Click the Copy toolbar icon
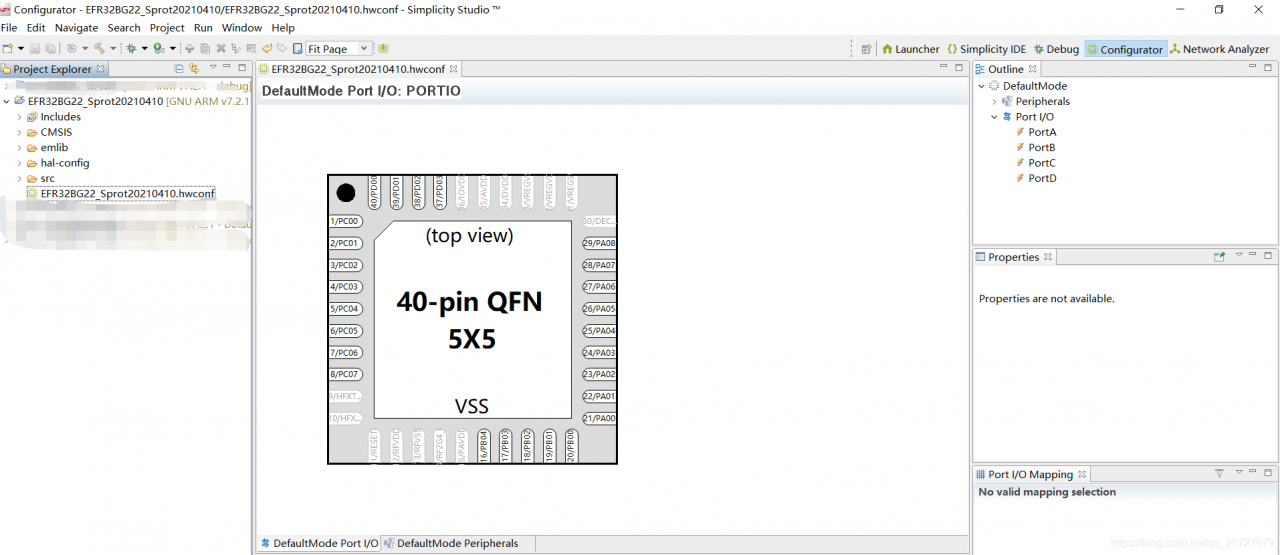 click(205, 48)
